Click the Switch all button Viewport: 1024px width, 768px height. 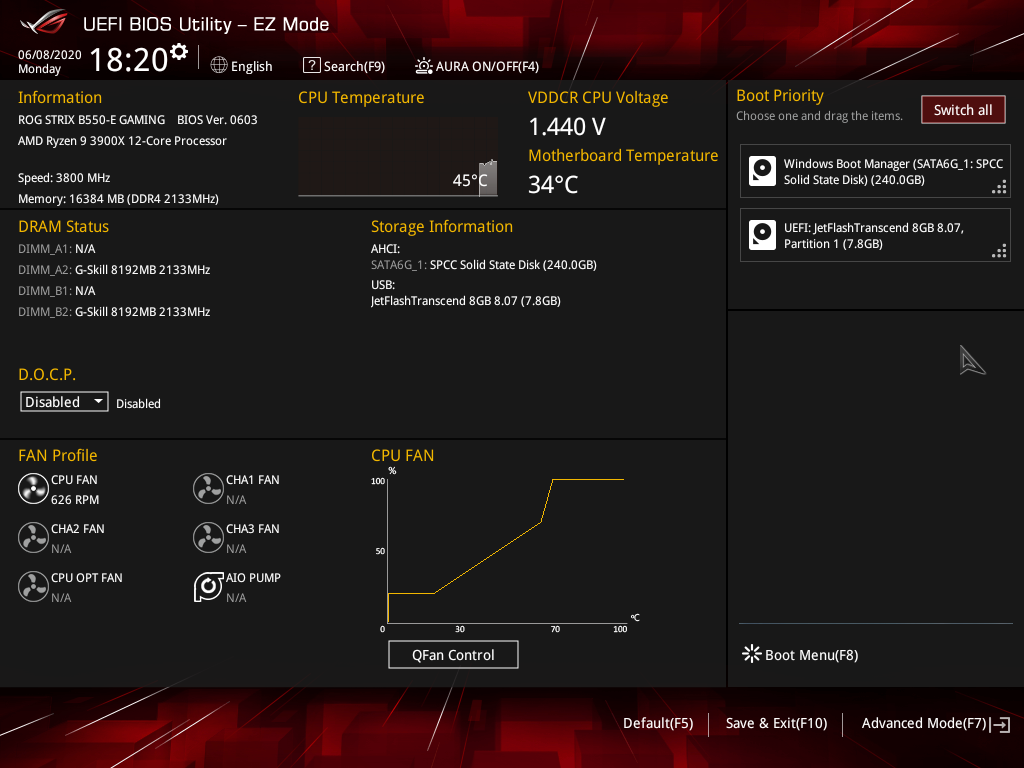(x=963, y=110)
